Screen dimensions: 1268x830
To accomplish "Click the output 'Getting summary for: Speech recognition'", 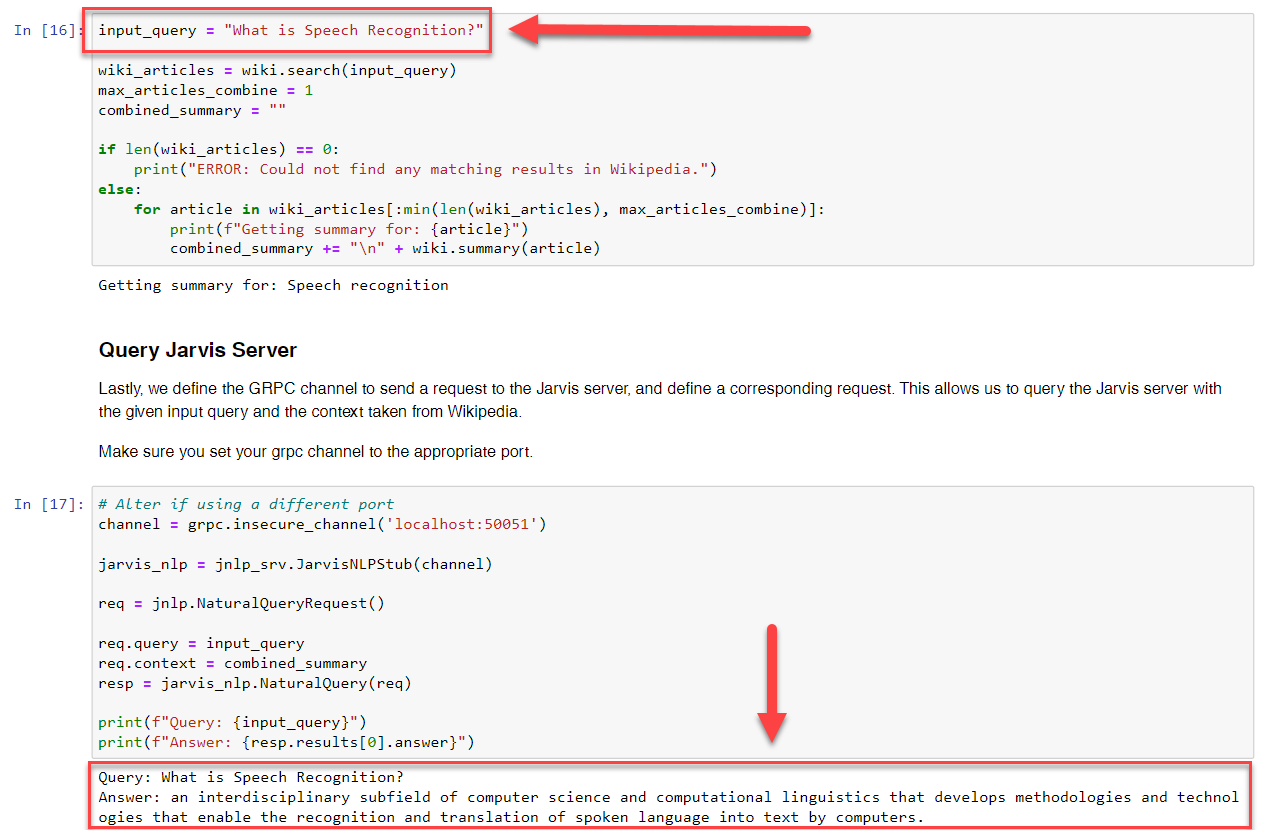I will pos(273,285).
